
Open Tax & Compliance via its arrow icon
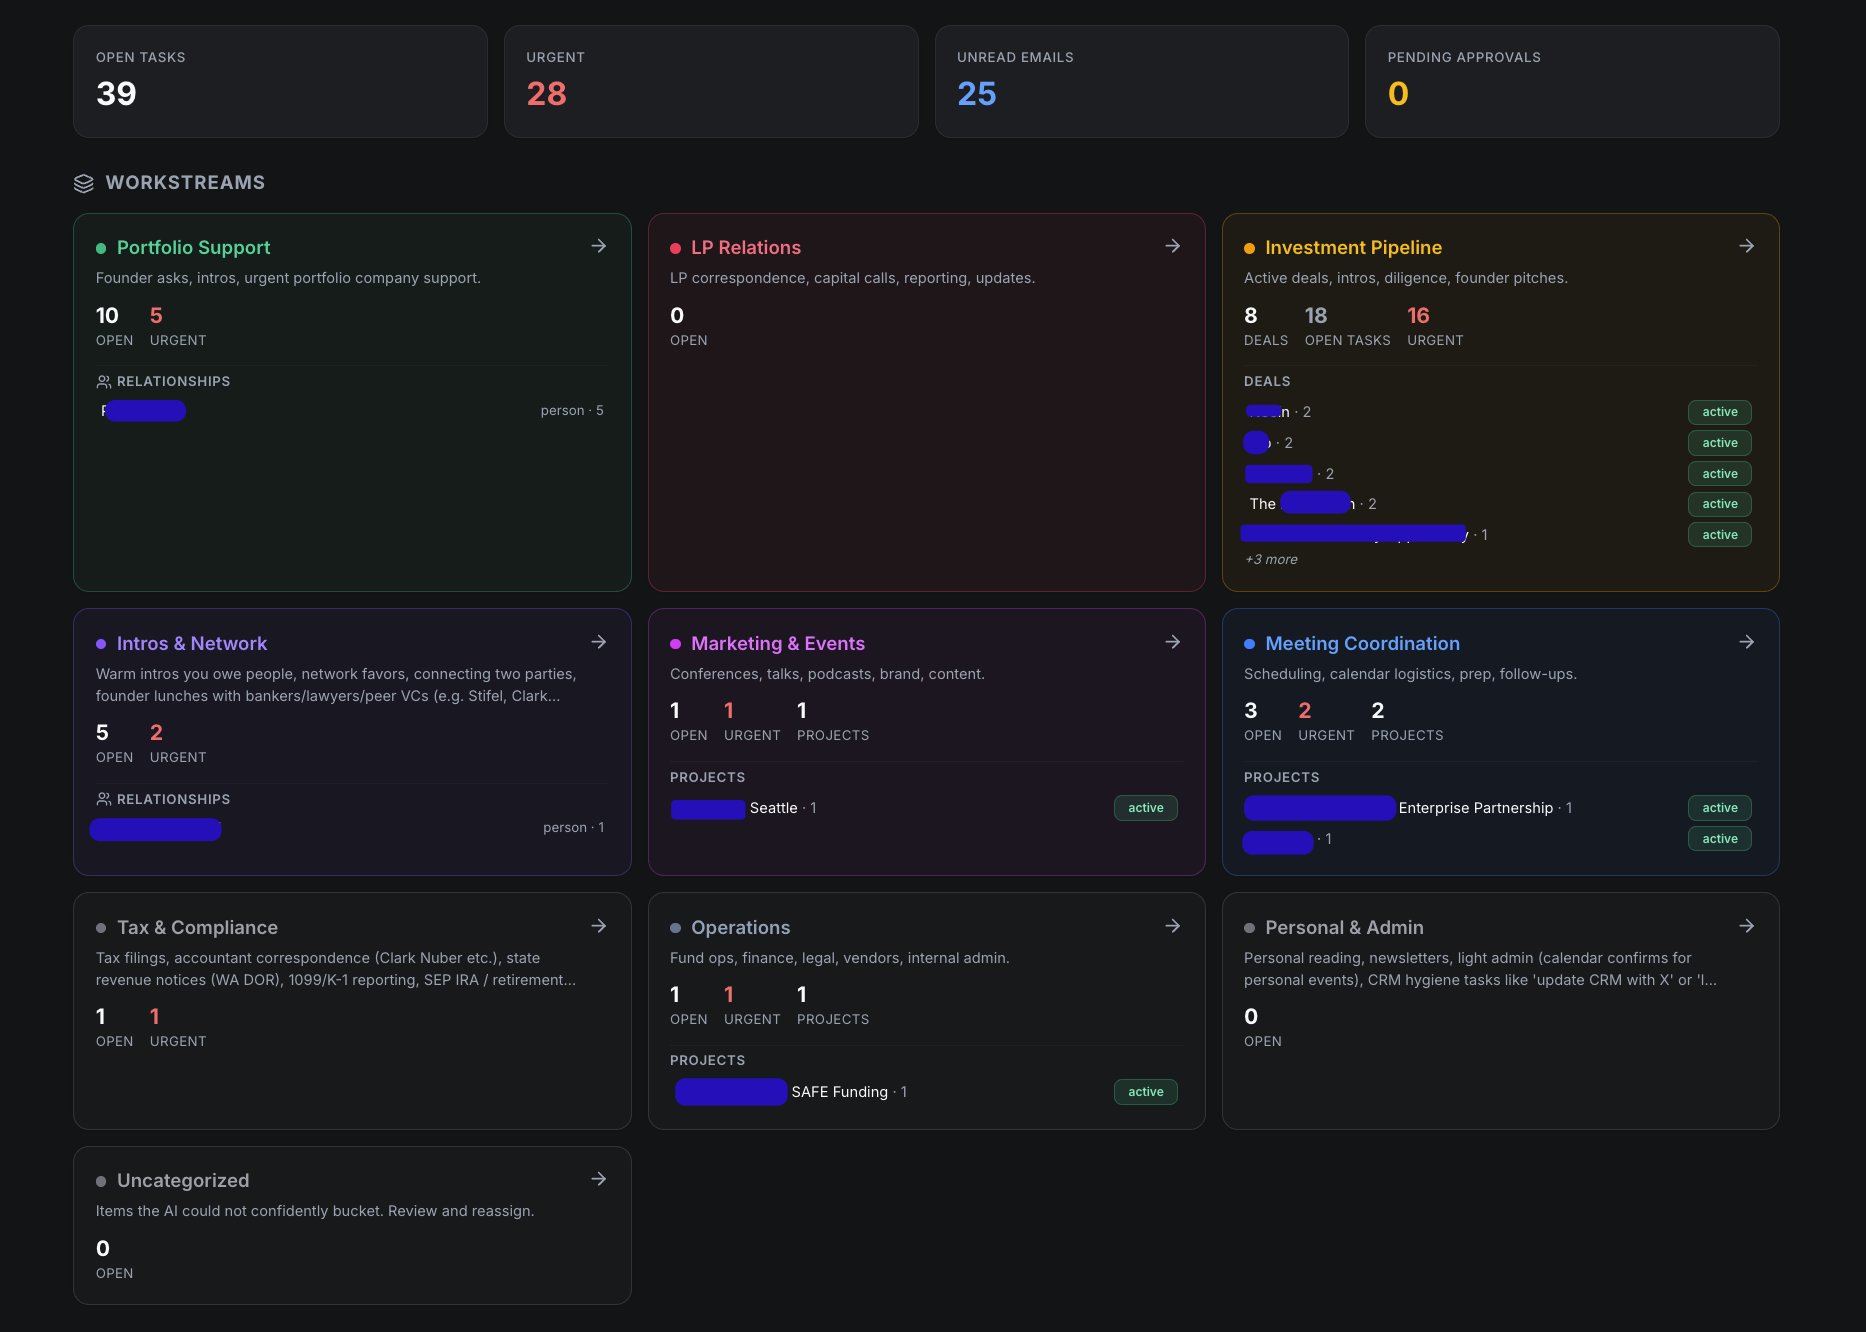tap(598, 926)
